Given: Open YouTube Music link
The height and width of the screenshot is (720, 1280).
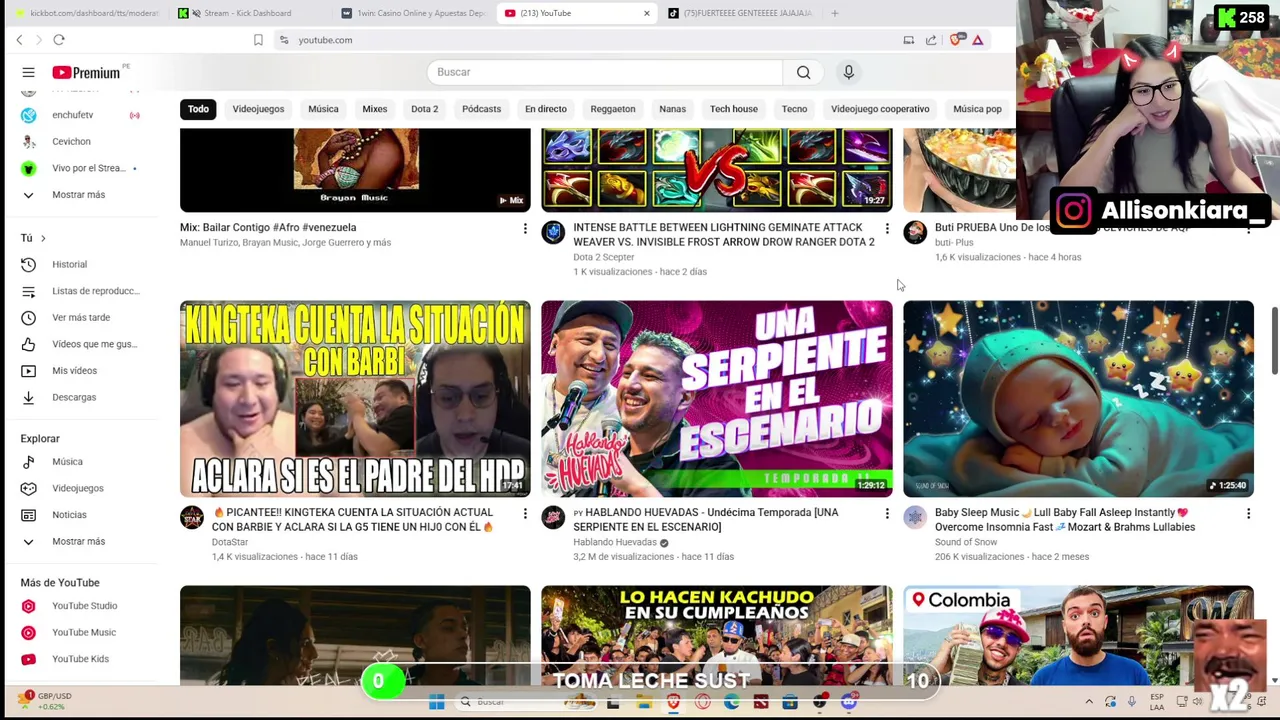Looking at the screenshot, I should (80, 633).
